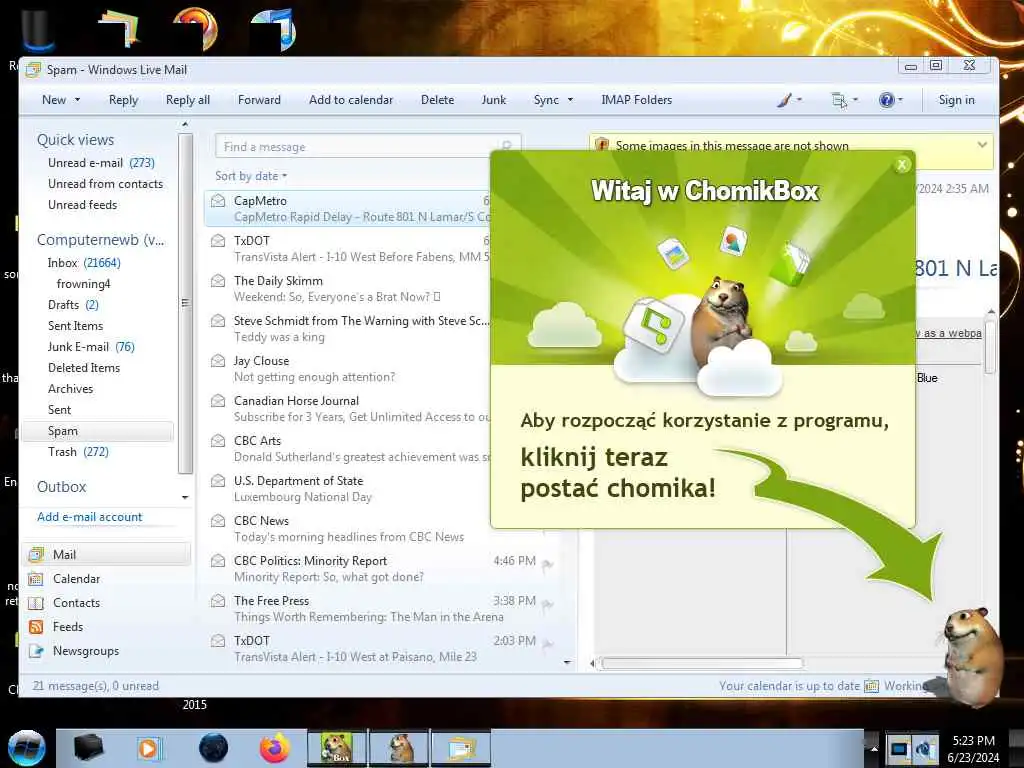
Task: Open the U.S. Department of State message
Action: coord(349,489)
